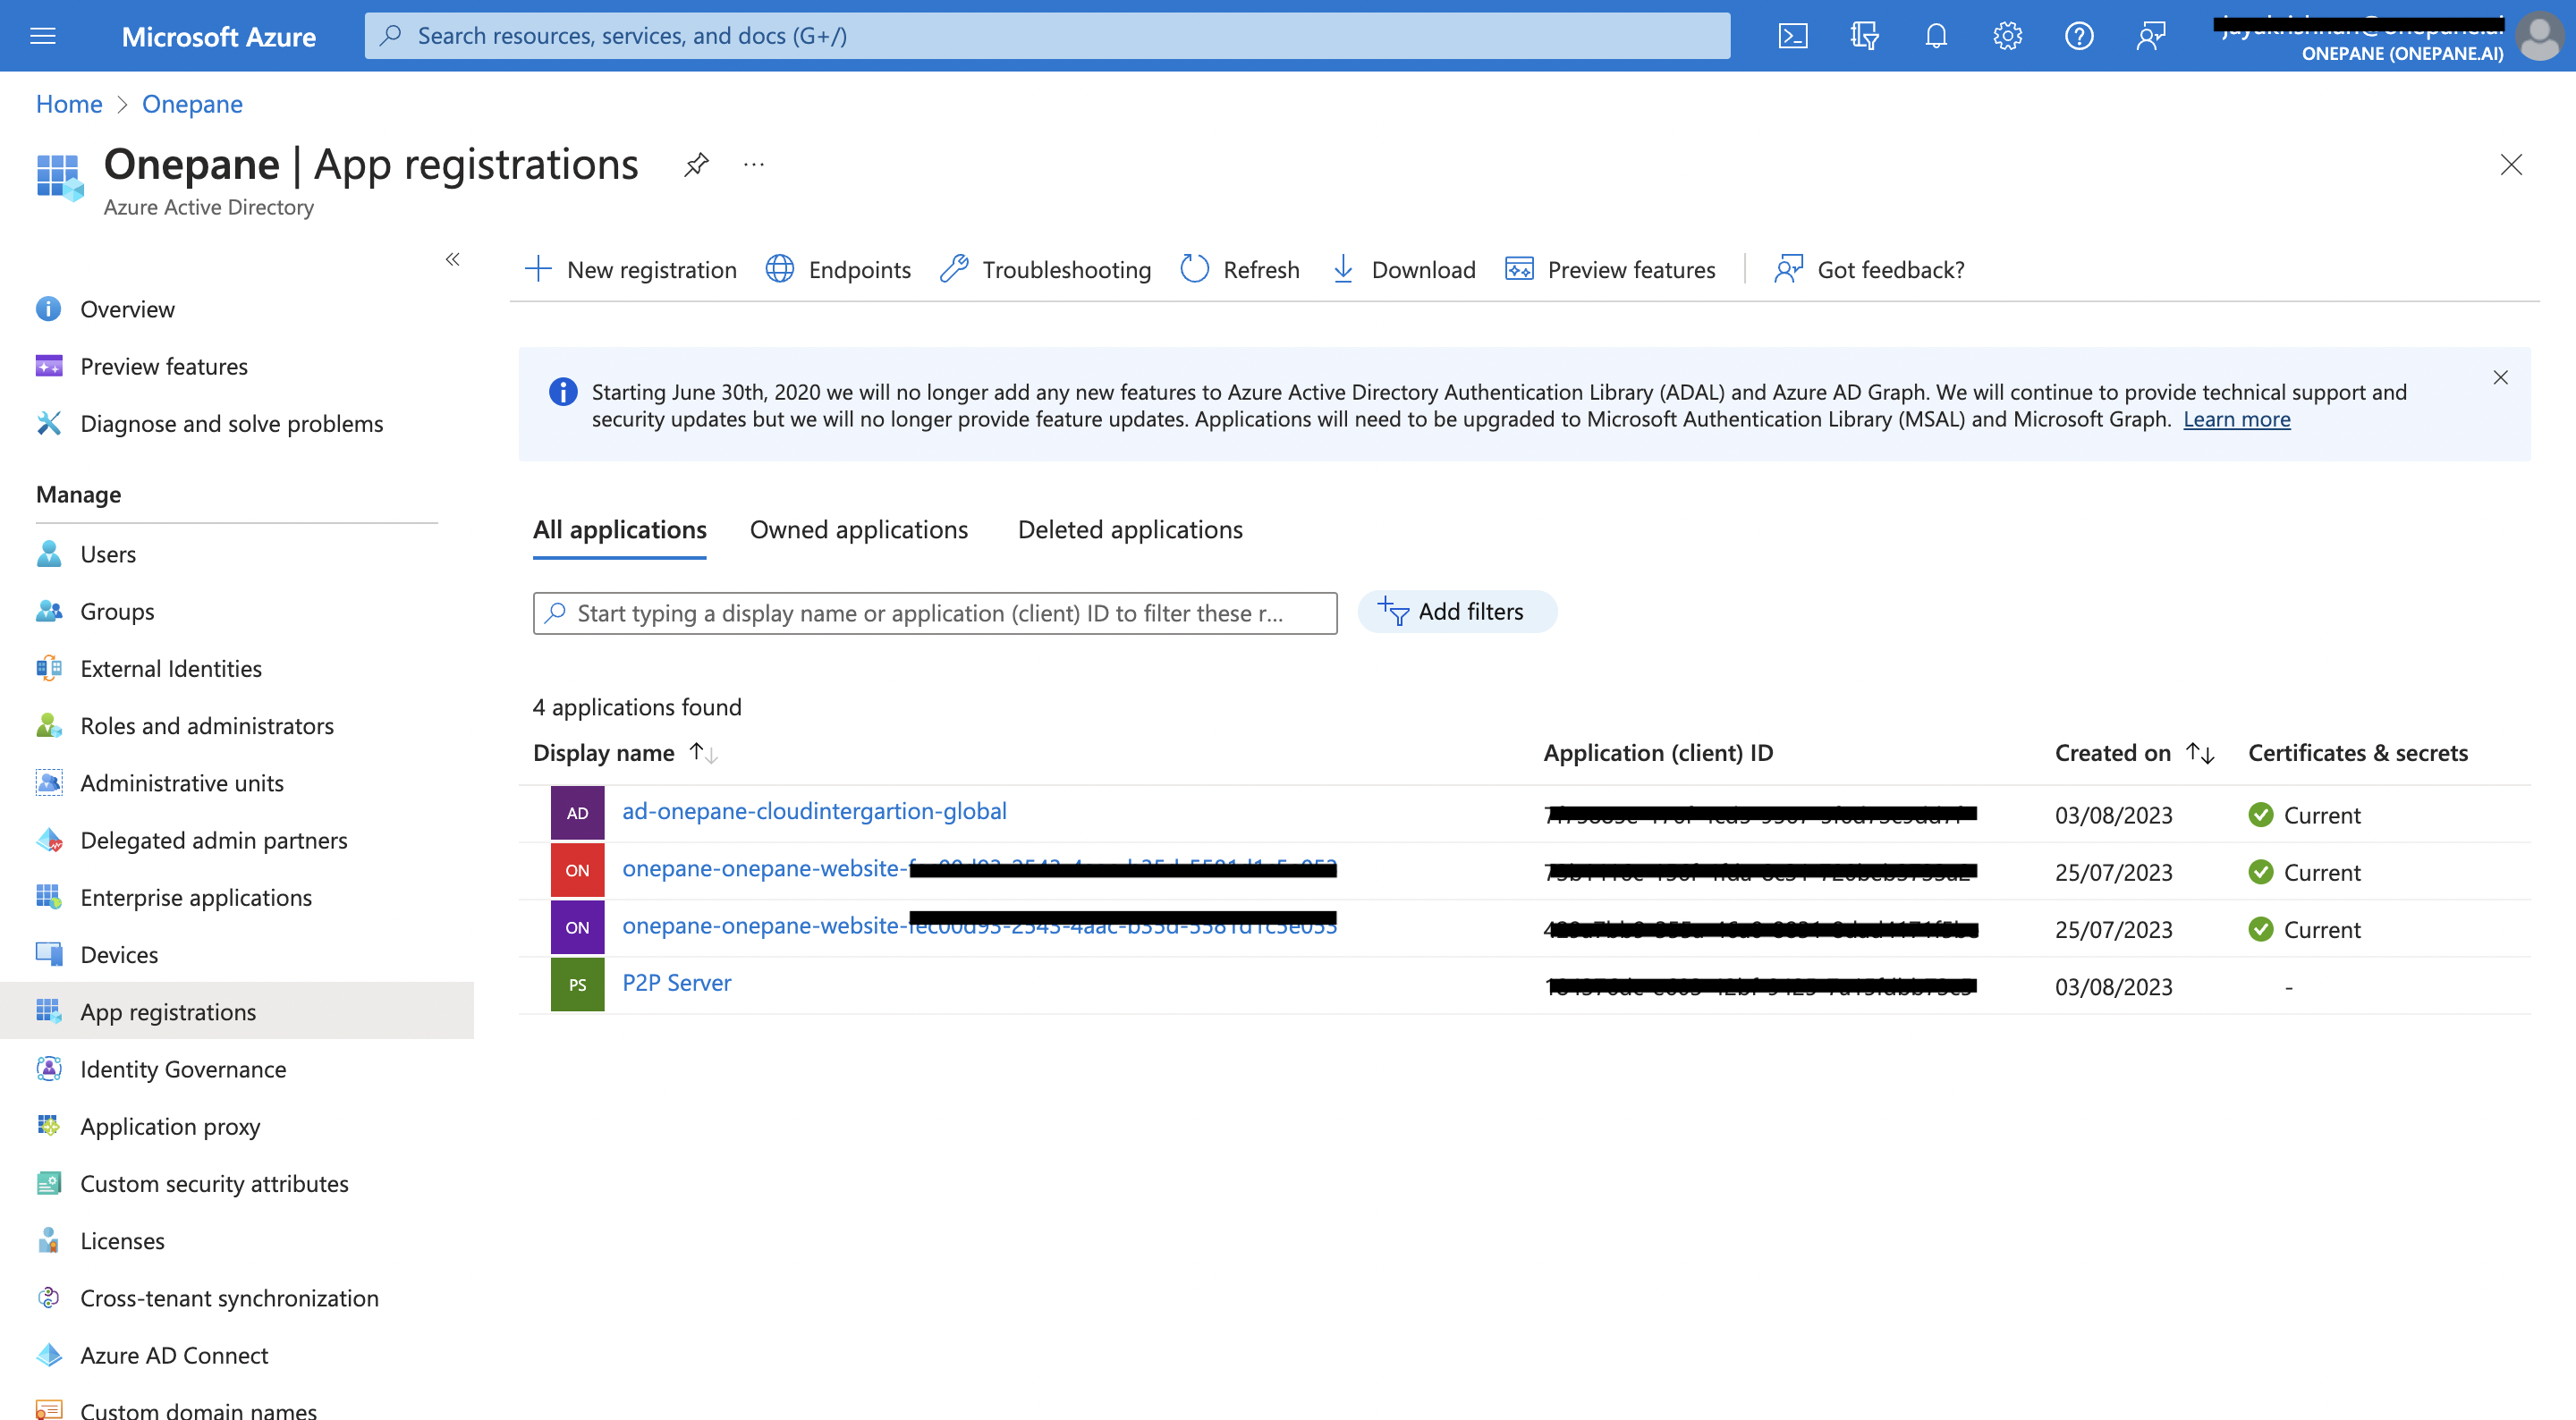The width and height of the screenshot is (2576, 1420).
Task: Click the Deleted applications tab
Action: pyautogui.click(x=1130, y=528)
